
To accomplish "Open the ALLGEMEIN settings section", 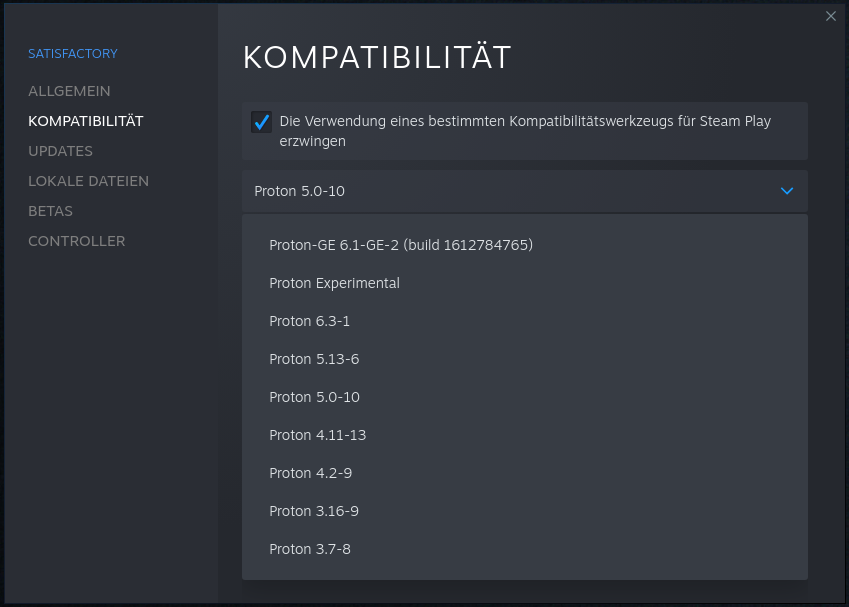I will [69, 91].
